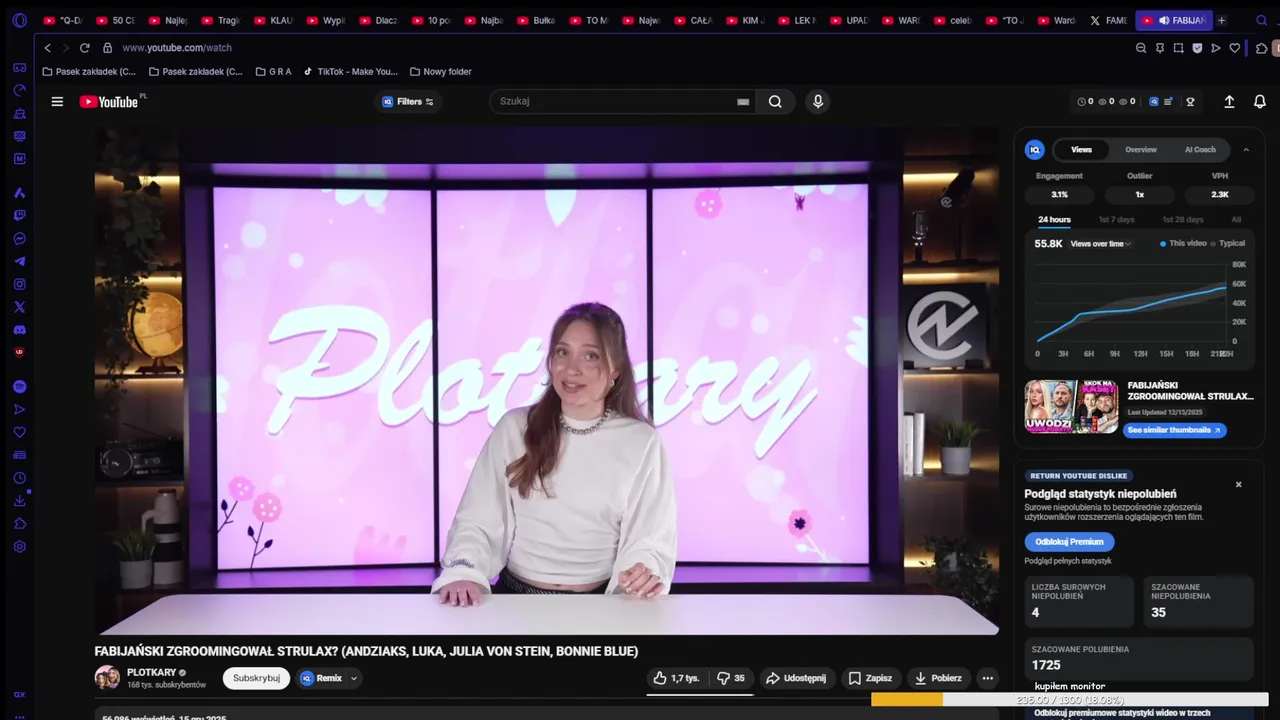Close the Return YouTube Dislike panel
This screenshot has height=720, width=1280.
(1238, 484)
